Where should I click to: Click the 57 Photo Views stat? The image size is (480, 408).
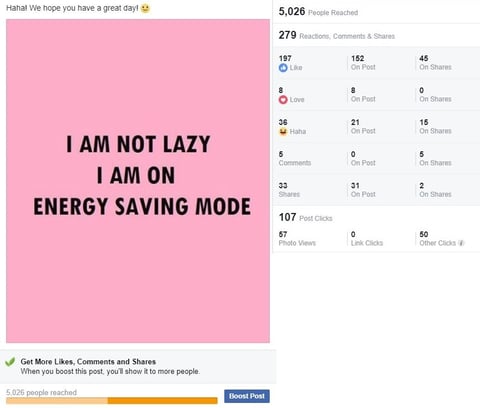point(297,239)
